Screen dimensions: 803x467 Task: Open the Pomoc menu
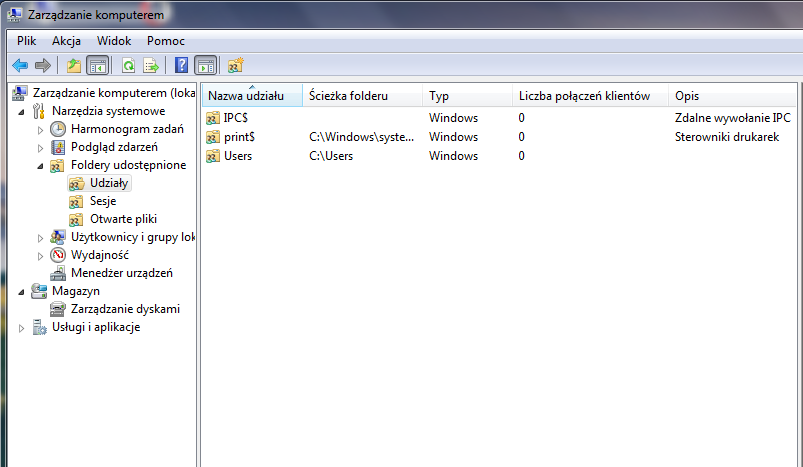(x=165, y=41)
